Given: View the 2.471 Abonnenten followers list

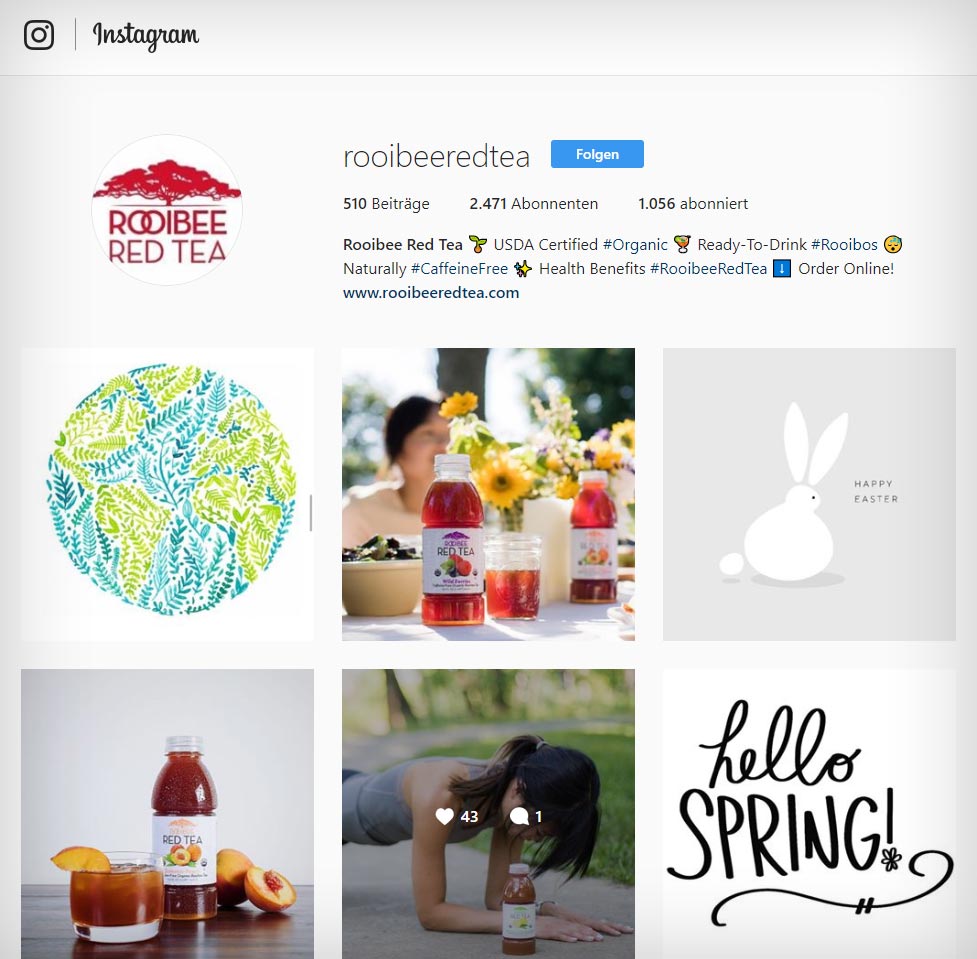Looking at the screenshot, I should pos(533,204).
